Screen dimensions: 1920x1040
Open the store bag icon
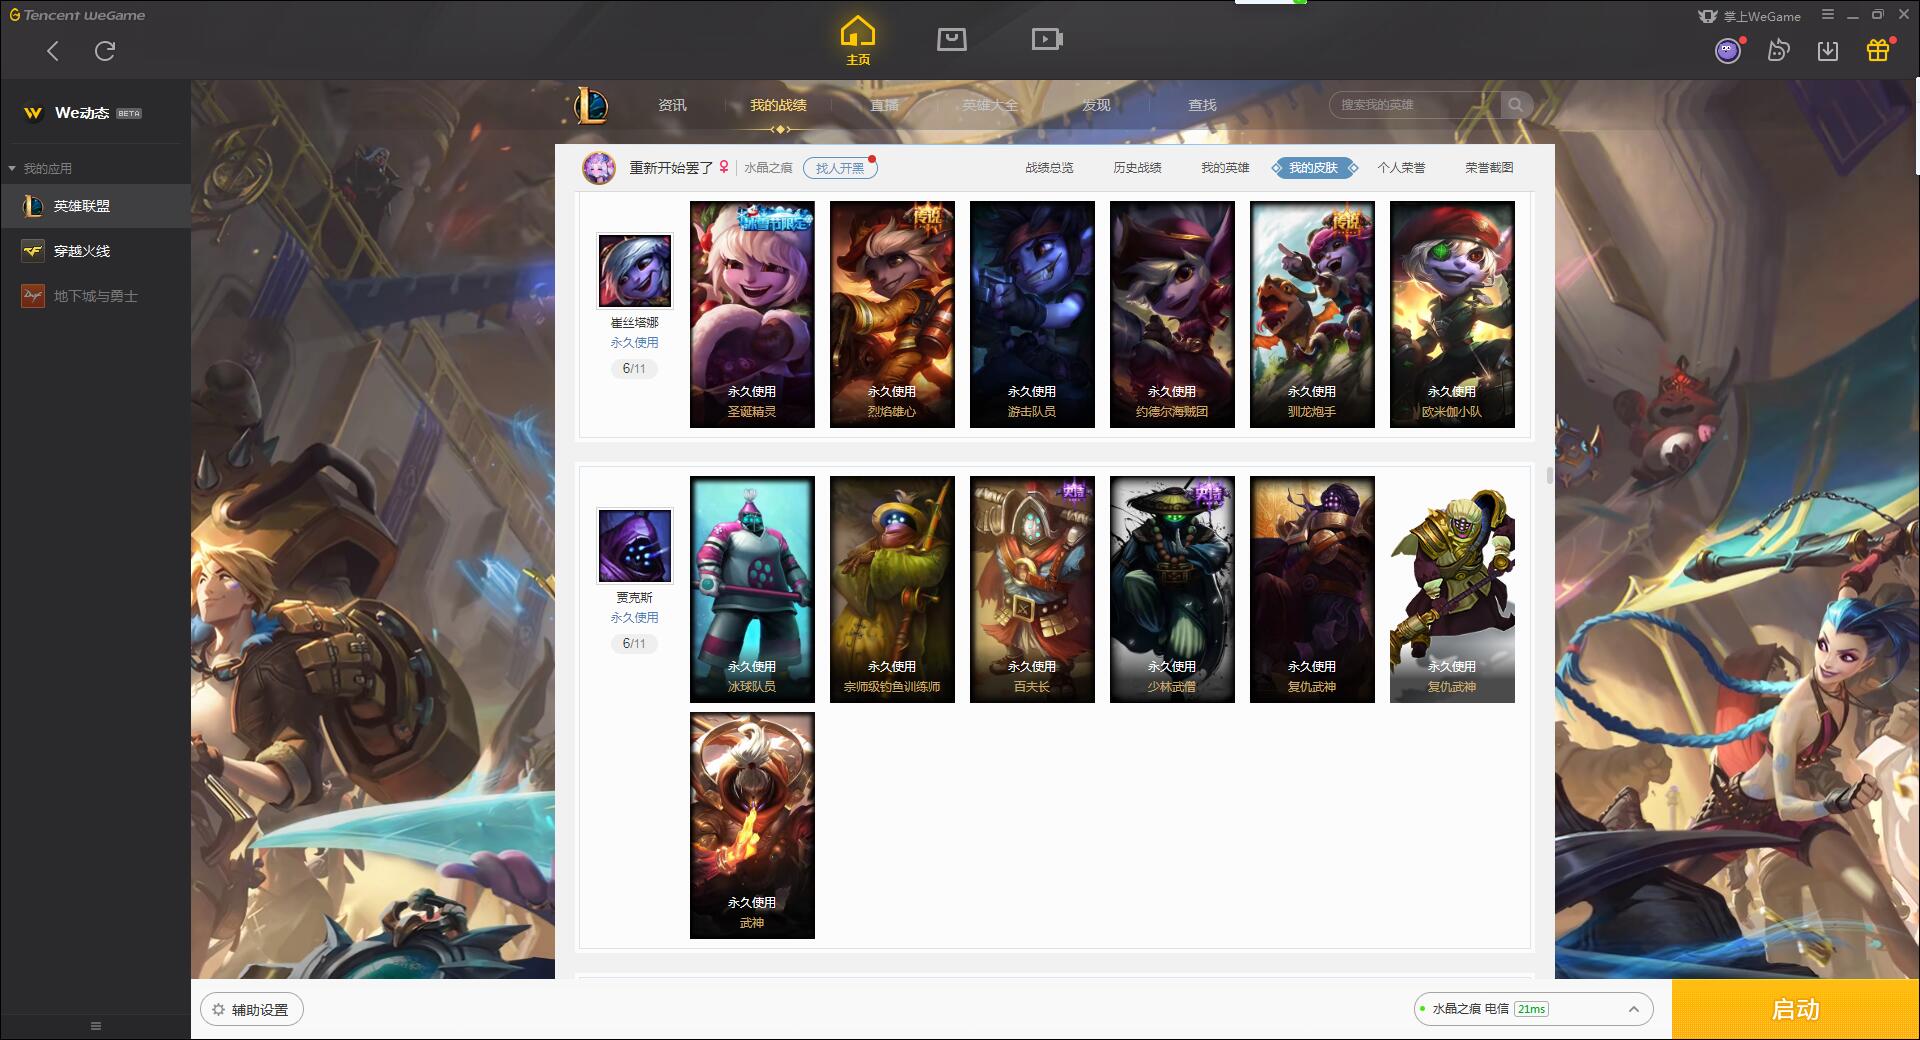tap(951, 40)
